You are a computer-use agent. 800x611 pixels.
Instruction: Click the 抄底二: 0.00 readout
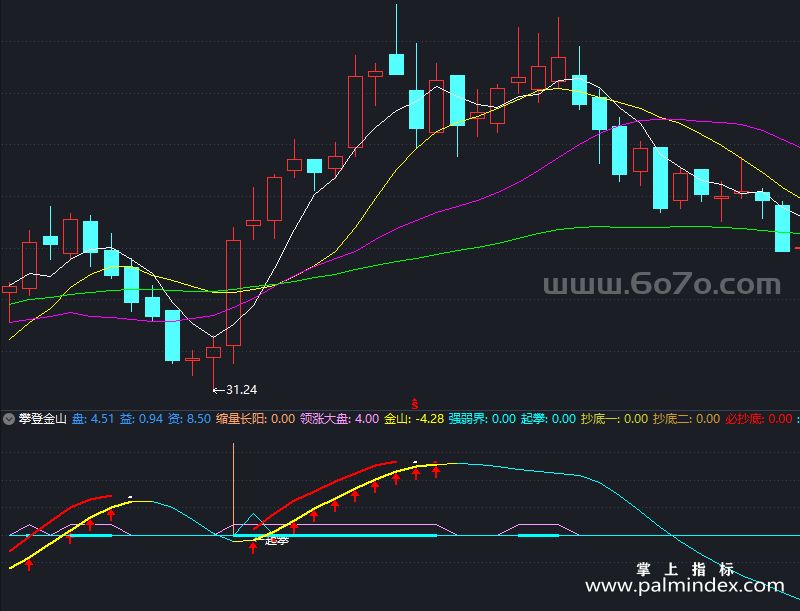[687, 419]
